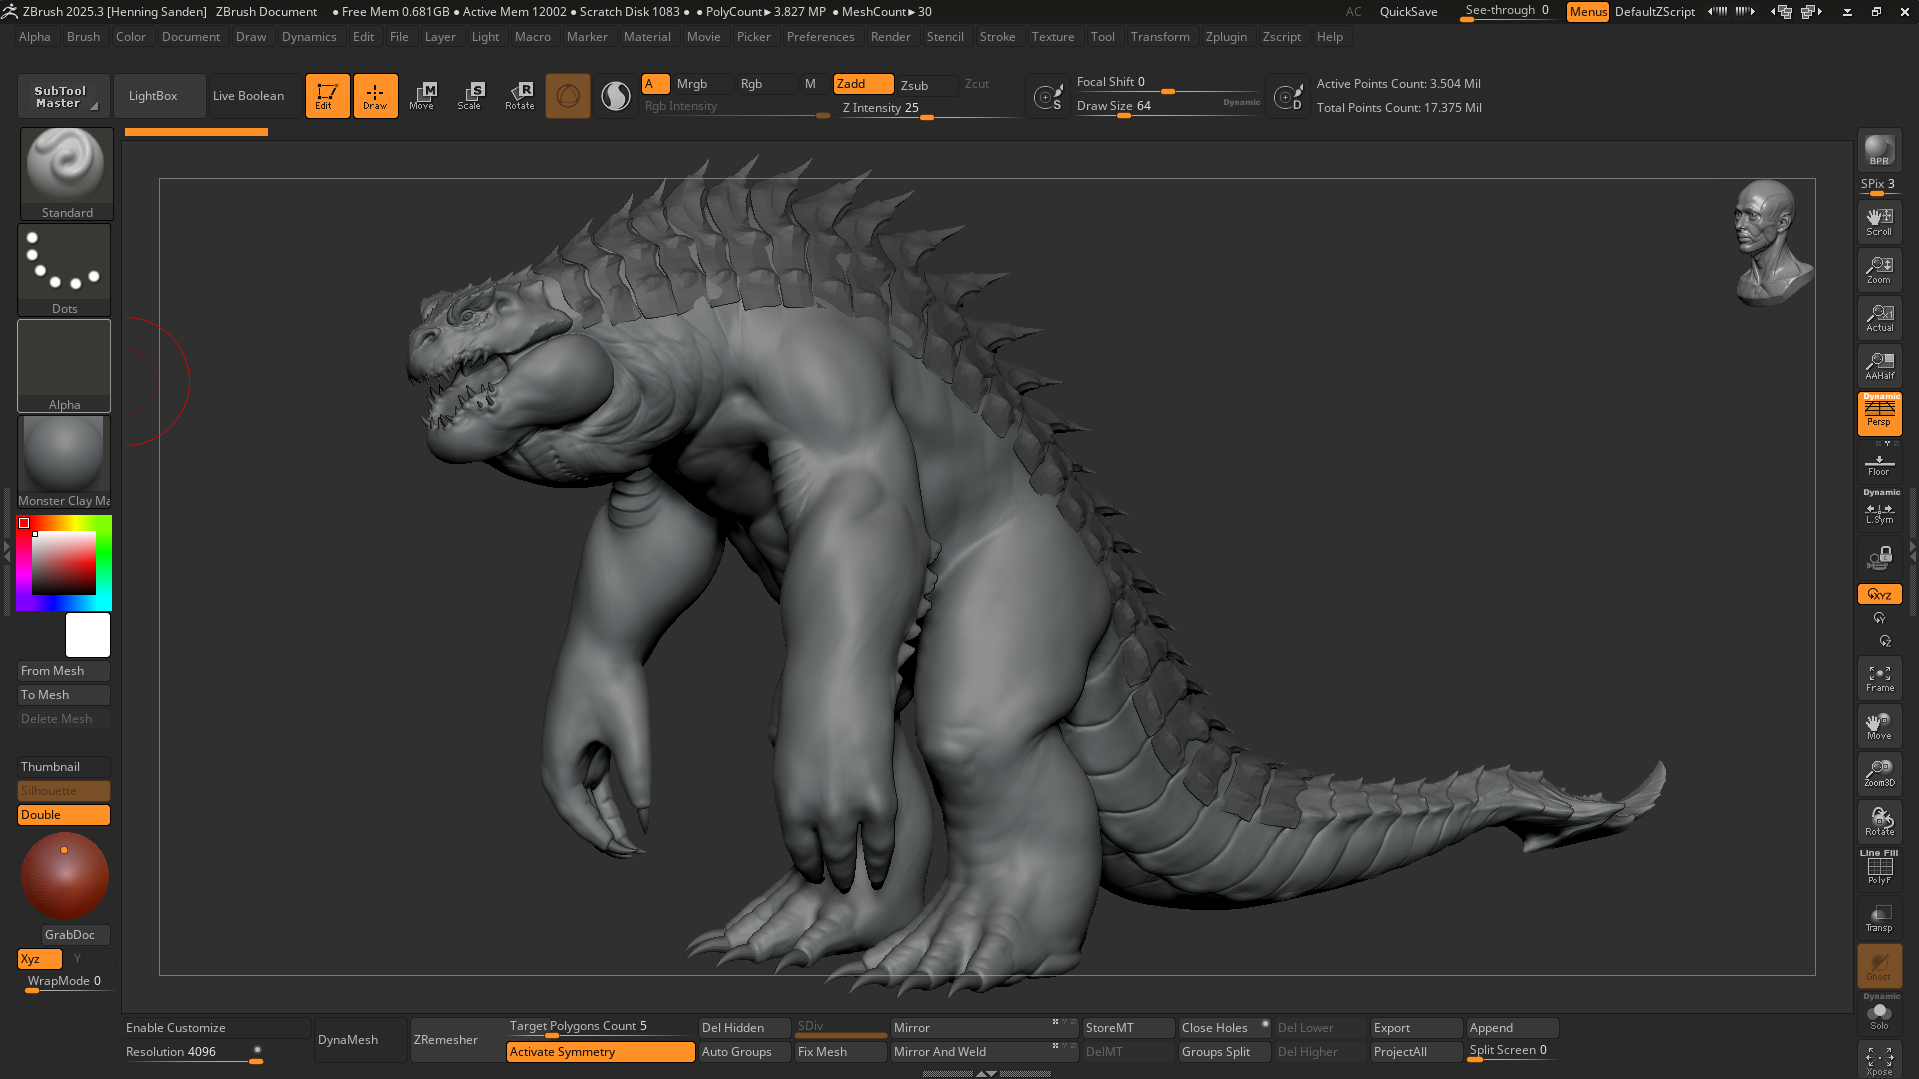Click the Focal Shift slider

[x=1168, y=83]
